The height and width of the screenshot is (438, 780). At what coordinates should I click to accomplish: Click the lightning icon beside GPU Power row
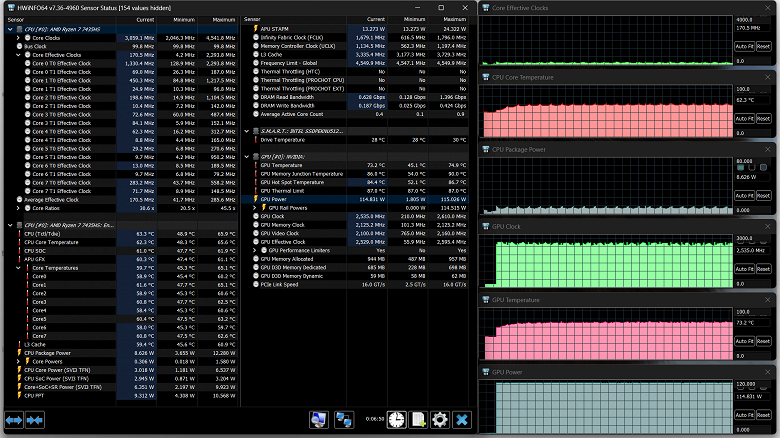click(x=256, y=199)
